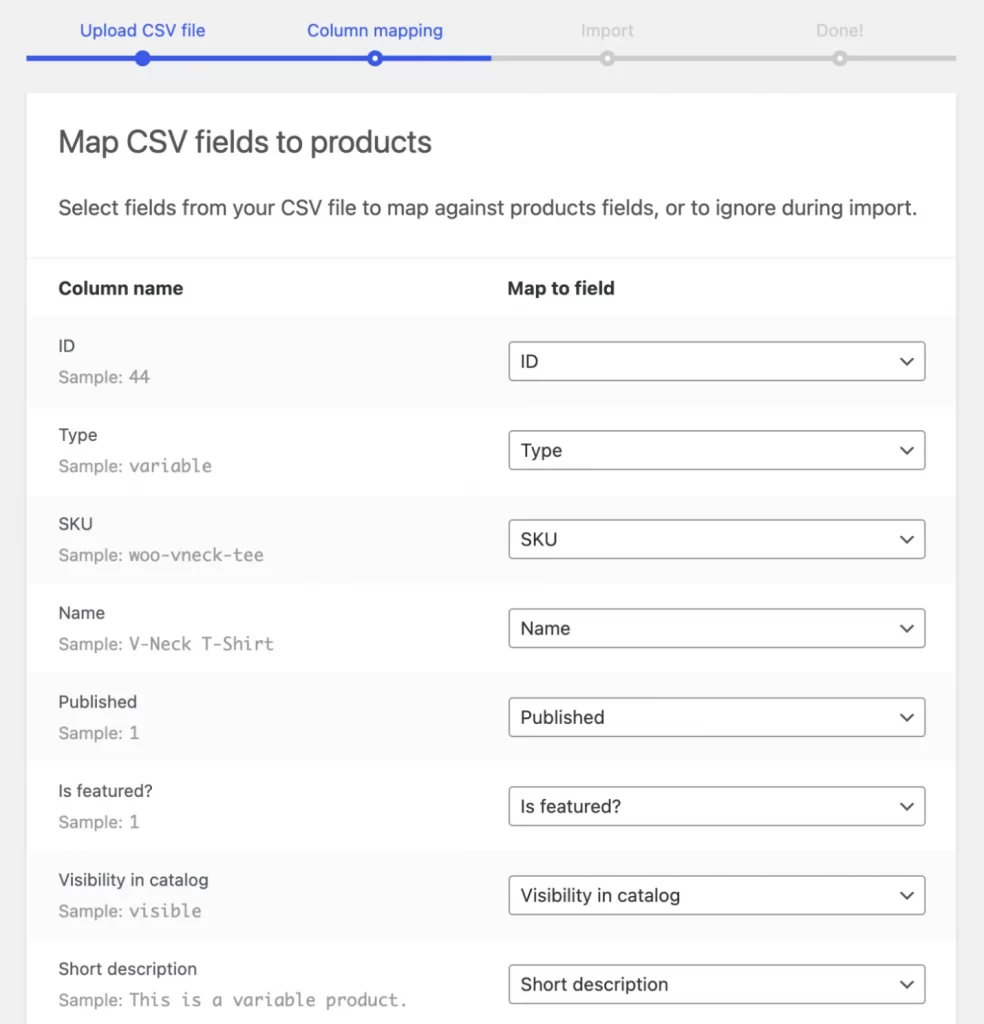This screenshot has width=984, height=1024.
Task: Click the Done! step label
Action: (x=839, y=30)
